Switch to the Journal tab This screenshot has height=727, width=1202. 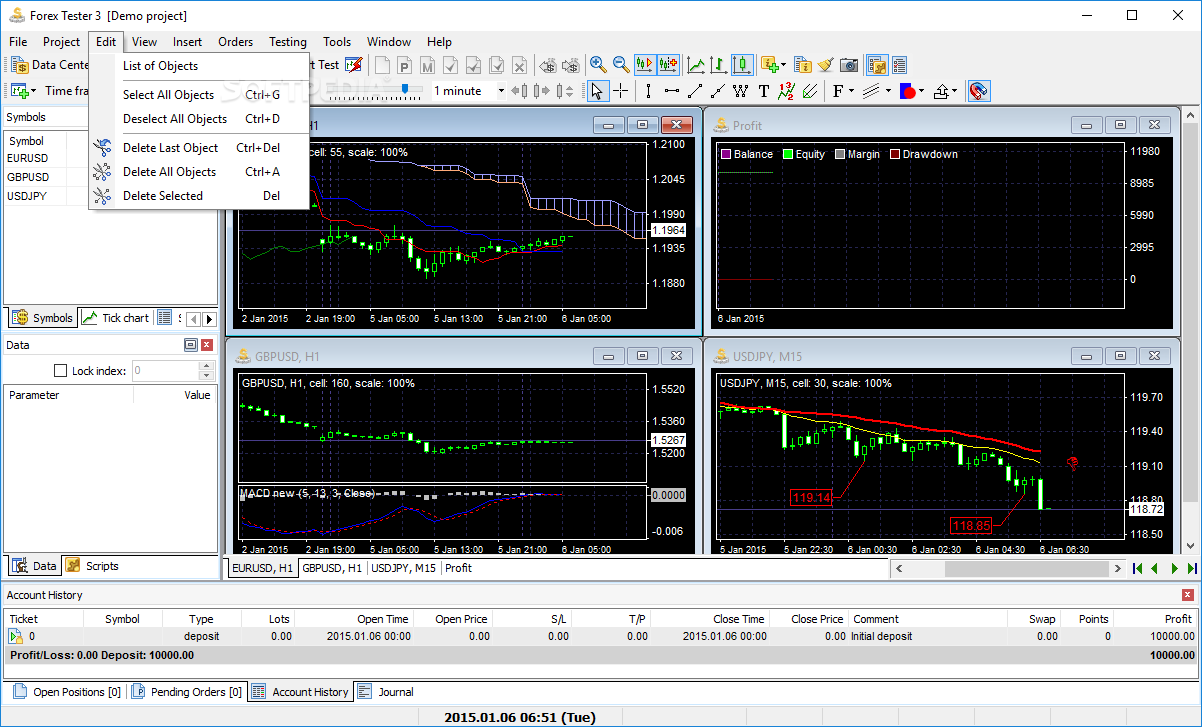(385, 692)
